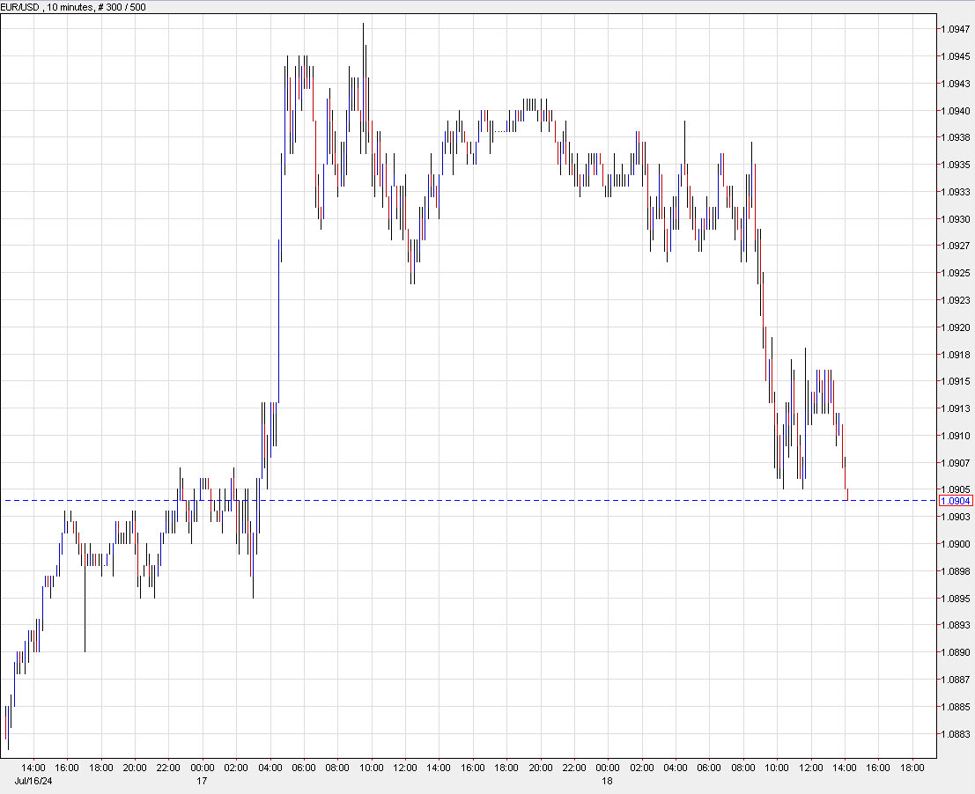975x794 pixels.
Task: Click the Jul/16/24 date label
Action: (34, 780)
